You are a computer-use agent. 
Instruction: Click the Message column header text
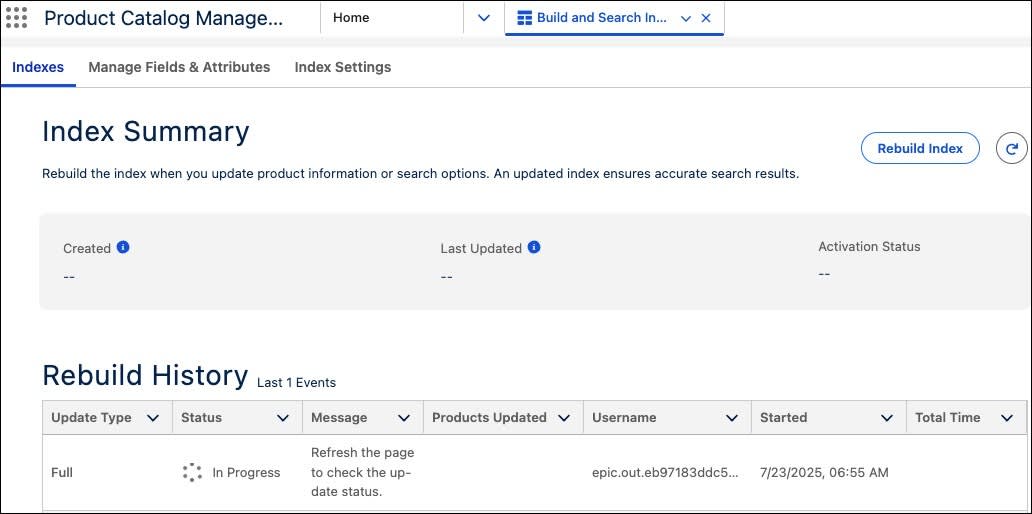pyautogui.click(x=339, y=417)
